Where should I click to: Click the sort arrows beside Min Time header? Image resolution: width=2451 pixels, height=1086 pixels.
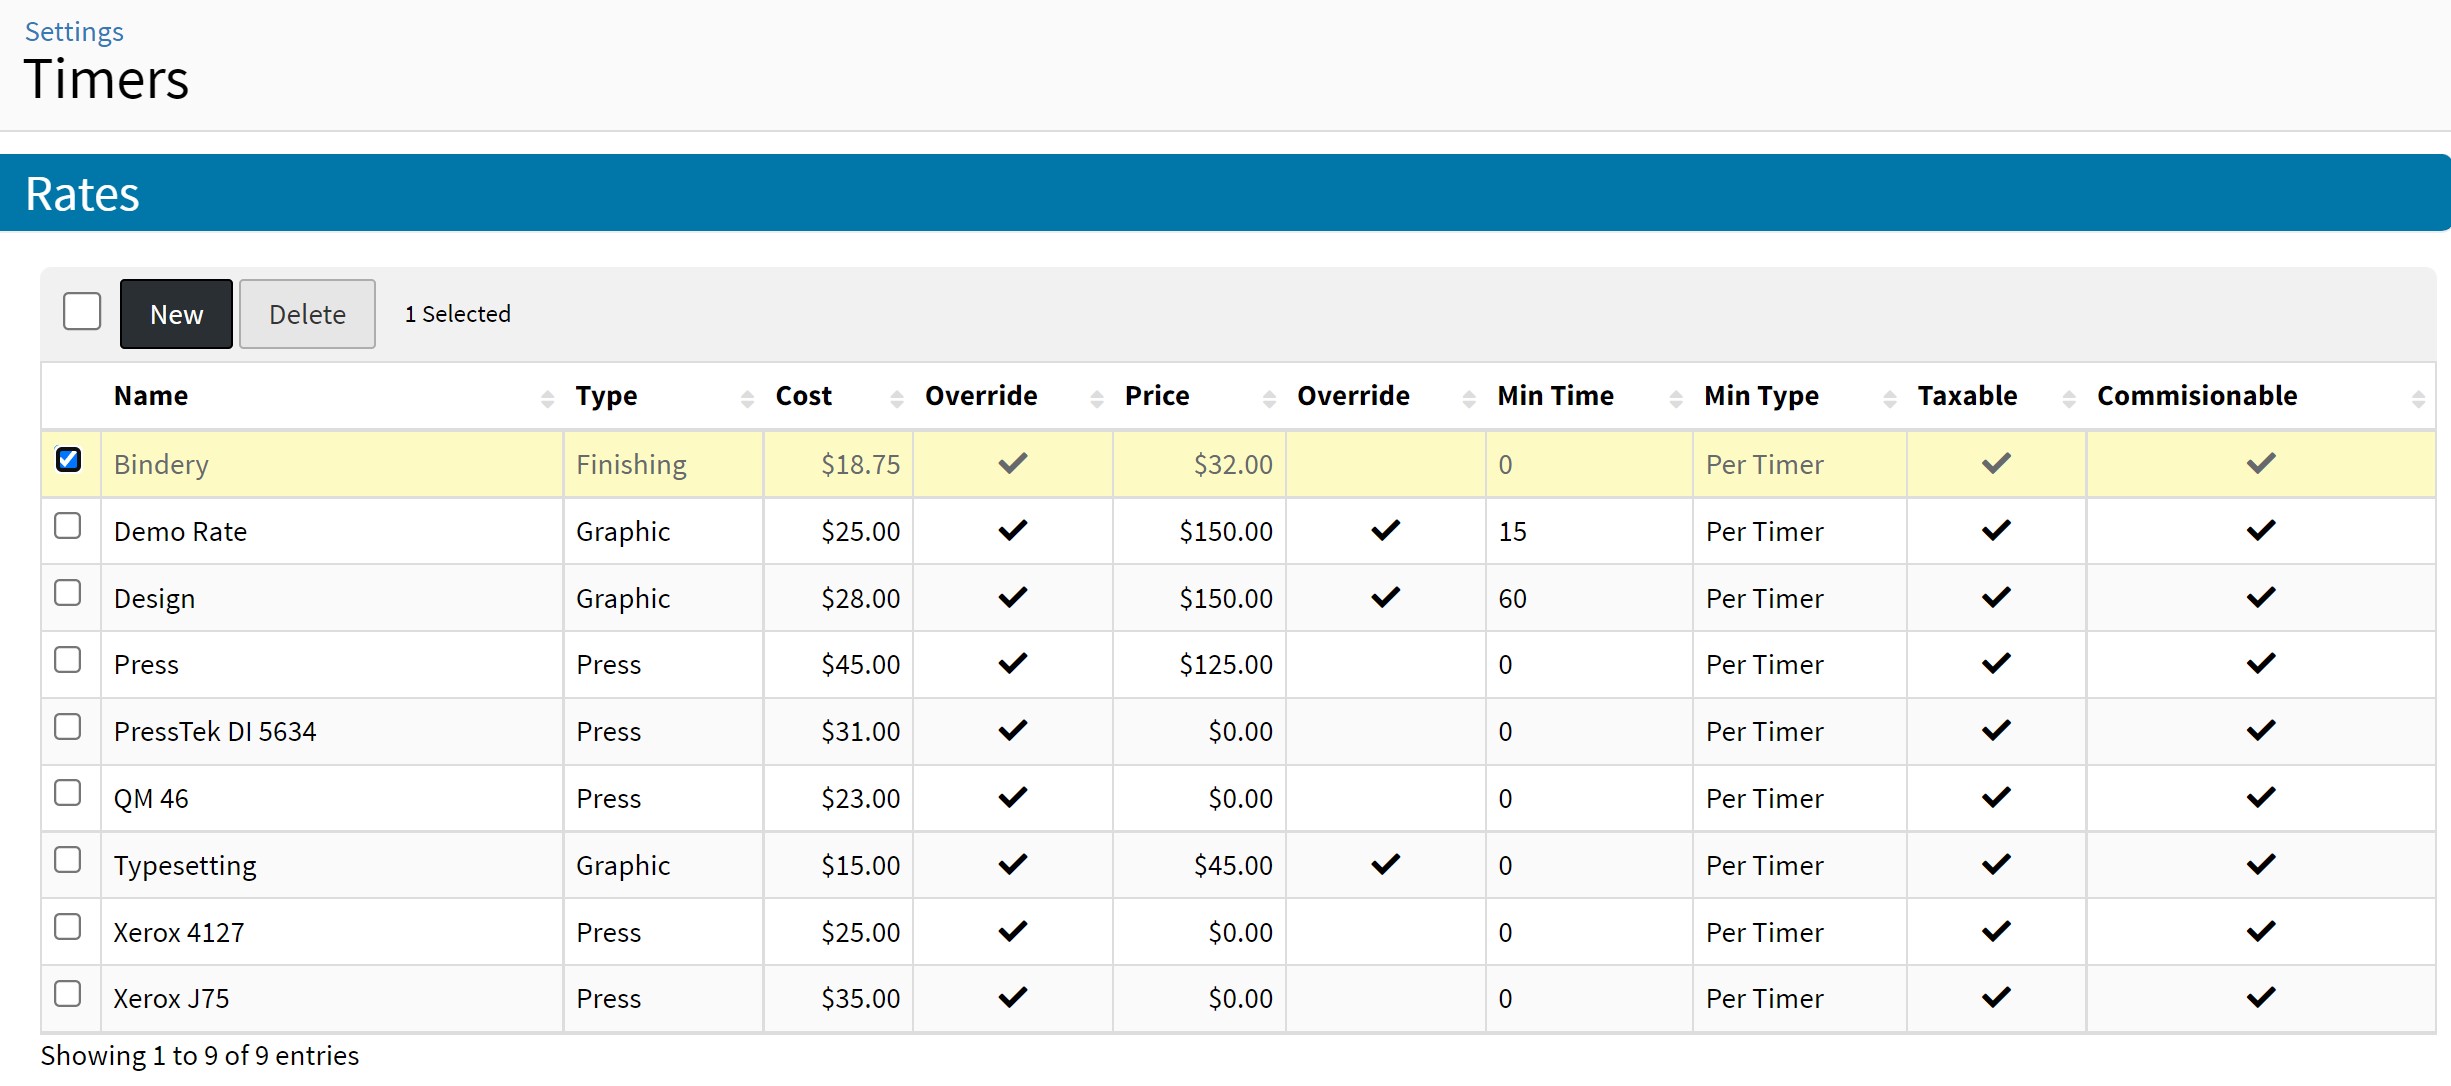pos(1676,399)
